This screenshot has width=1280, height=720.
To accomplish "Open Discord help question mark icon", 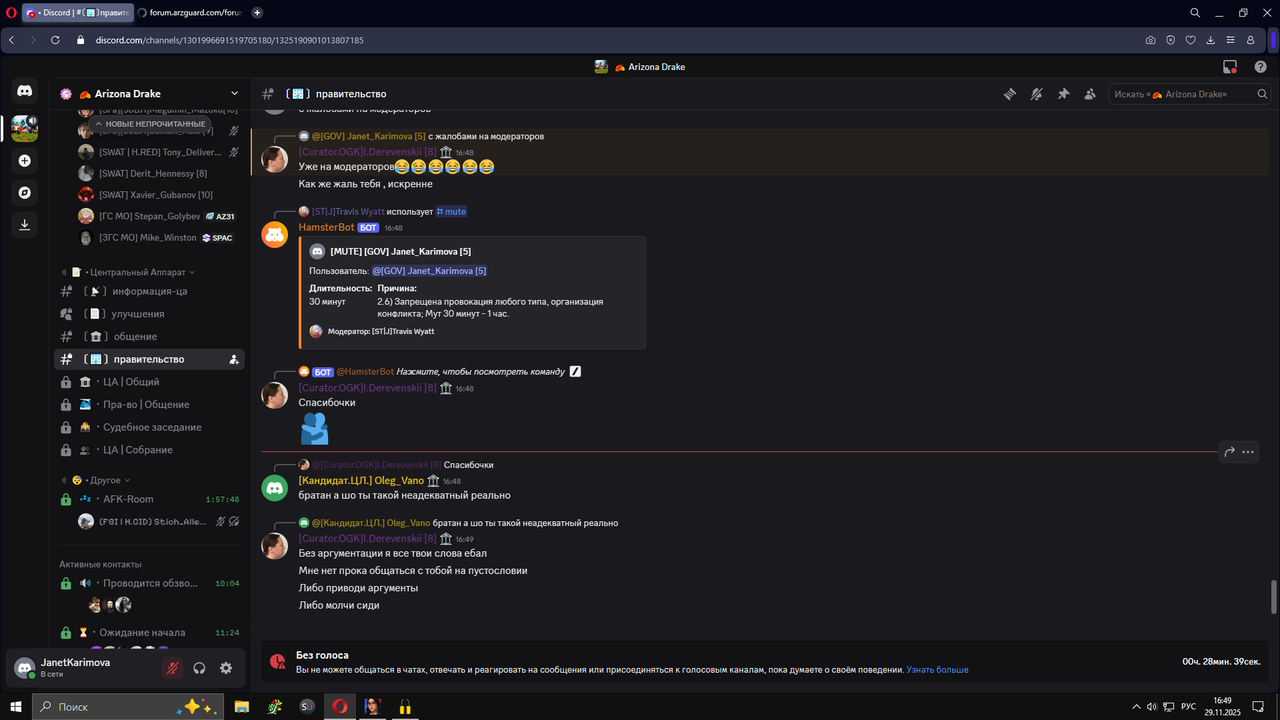I will click(1260, 67).
